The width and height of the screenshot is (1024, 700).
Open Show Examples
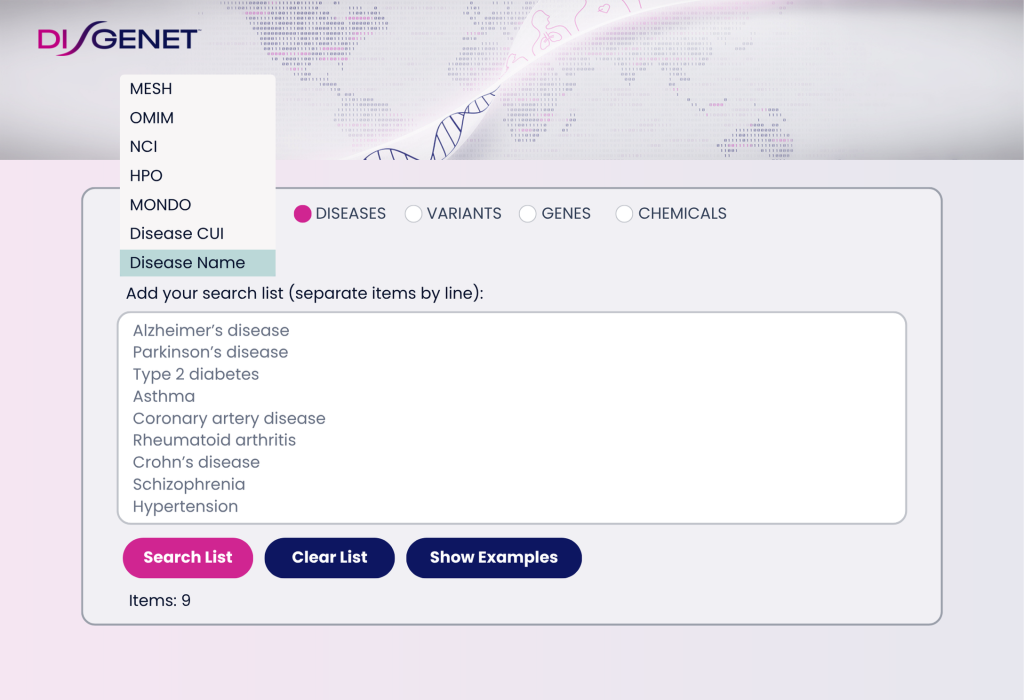[493, 558]
